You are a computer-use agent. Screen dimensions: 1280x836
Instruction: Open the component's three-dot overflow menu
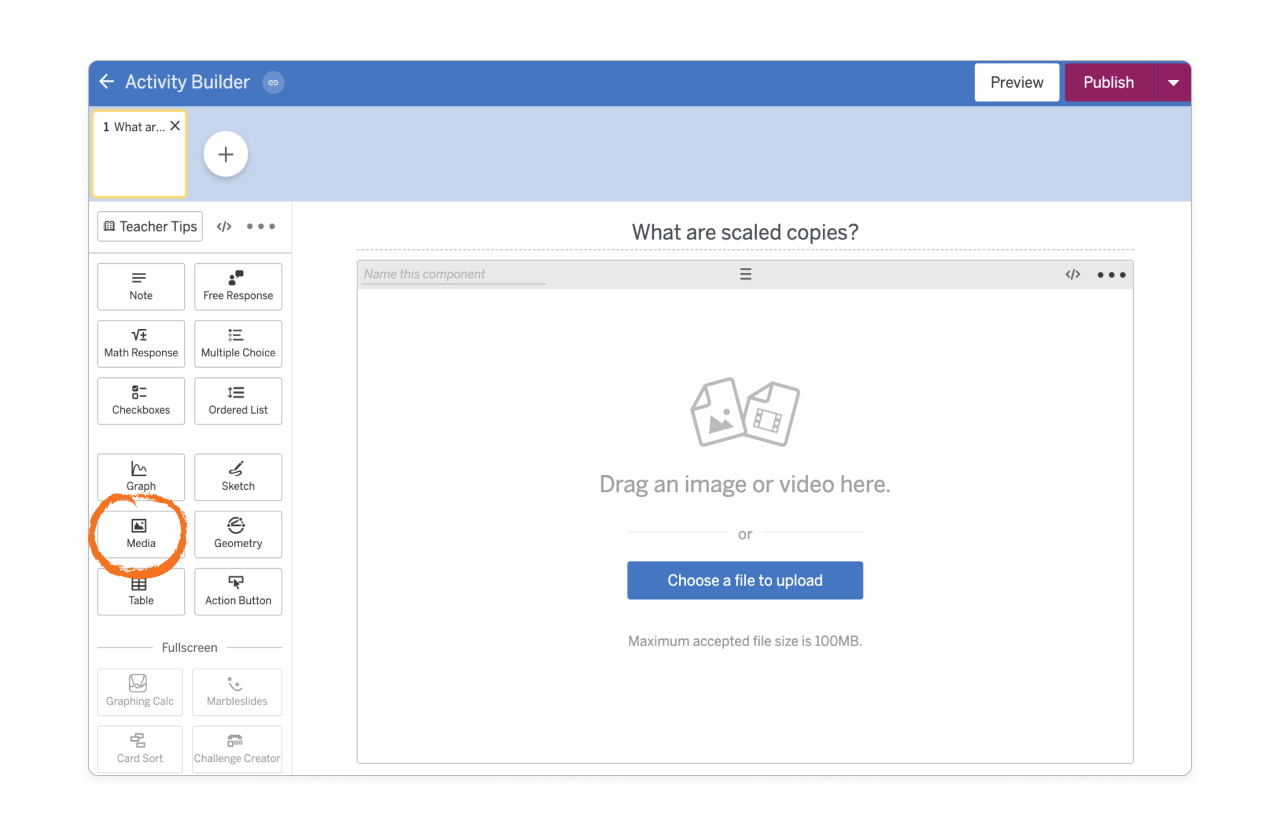(1111, 273)
